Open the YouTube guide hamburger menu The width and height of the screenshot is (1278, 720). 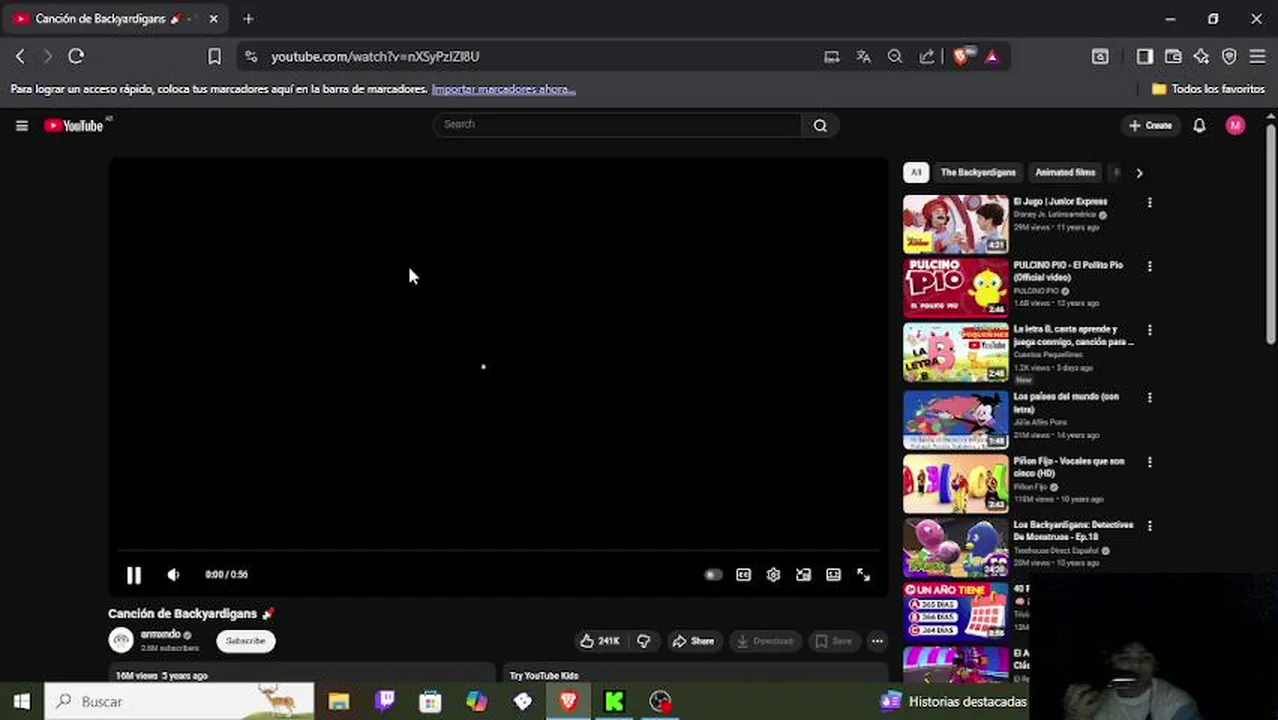(21, 125)
